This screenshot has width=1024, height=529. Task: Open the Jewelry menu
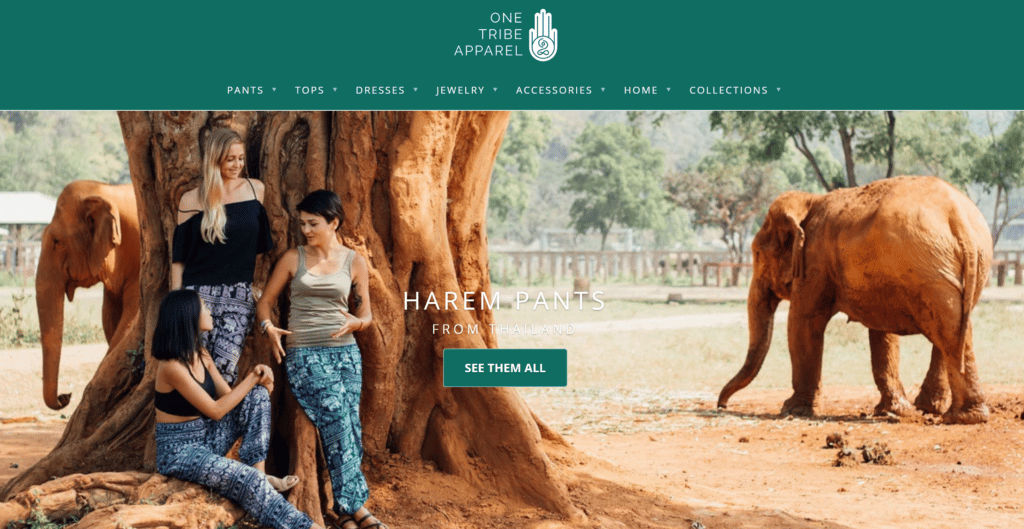[460, 90]
